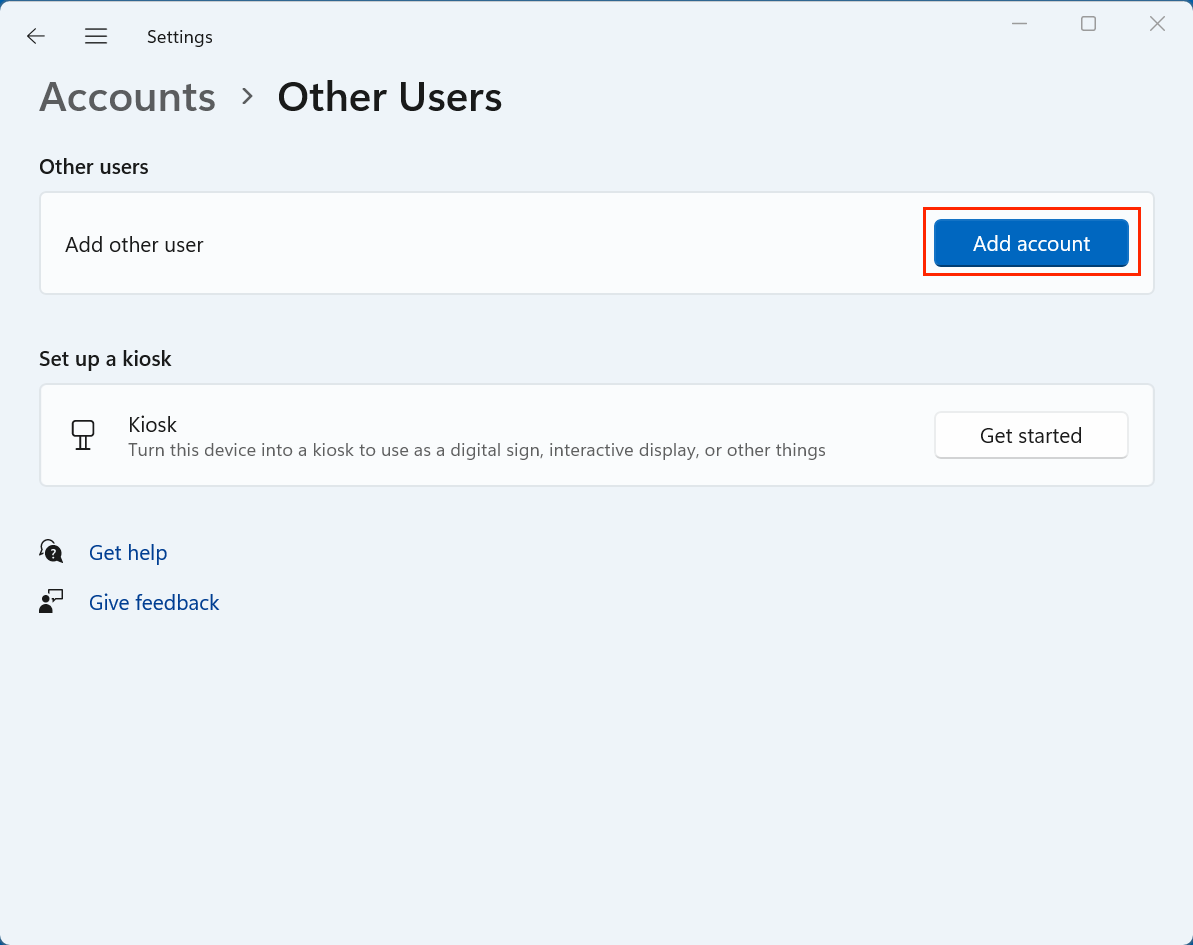Click the Settings title in the title bar
Image resolution: width=1193 pixels, height=945 pixels.
click(180, 37)
